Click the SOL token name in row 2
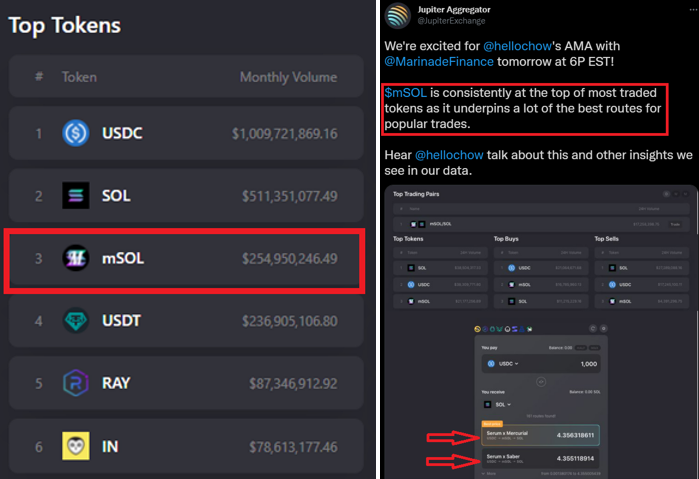The image size is (699, 479). 116,195
